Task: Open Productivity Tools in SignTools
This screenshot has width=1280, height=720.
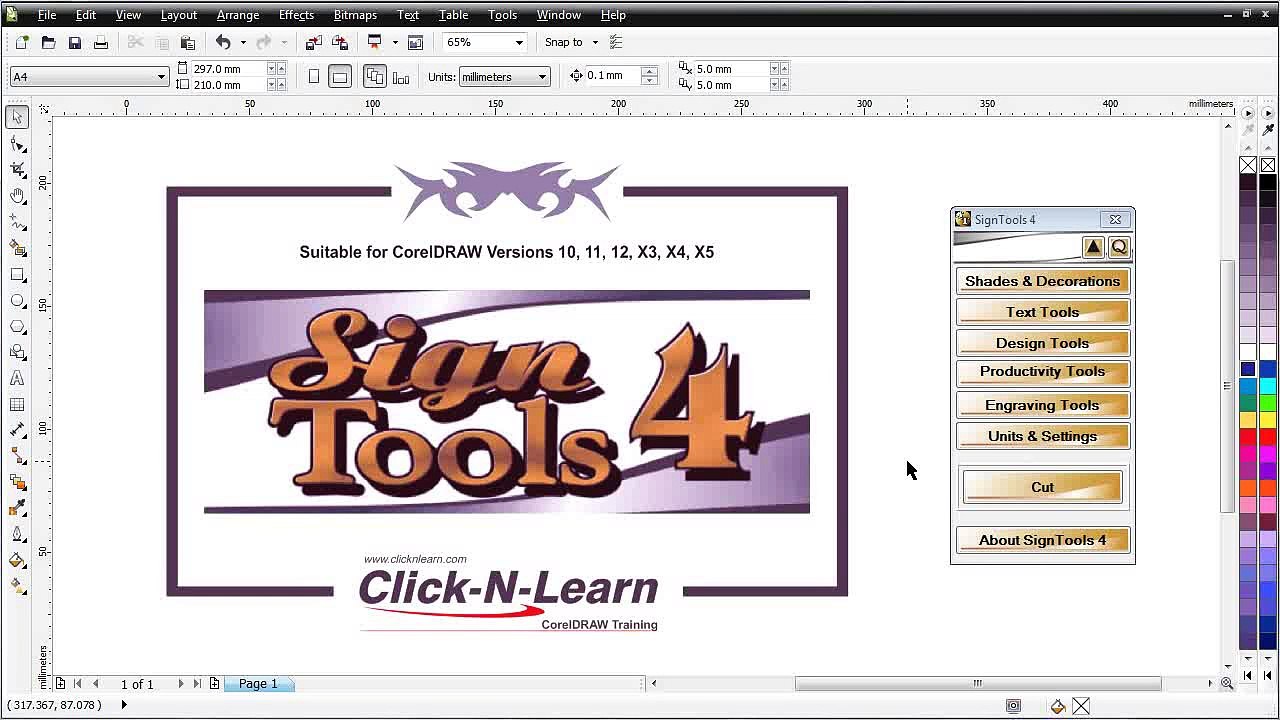Action: 1042,372
